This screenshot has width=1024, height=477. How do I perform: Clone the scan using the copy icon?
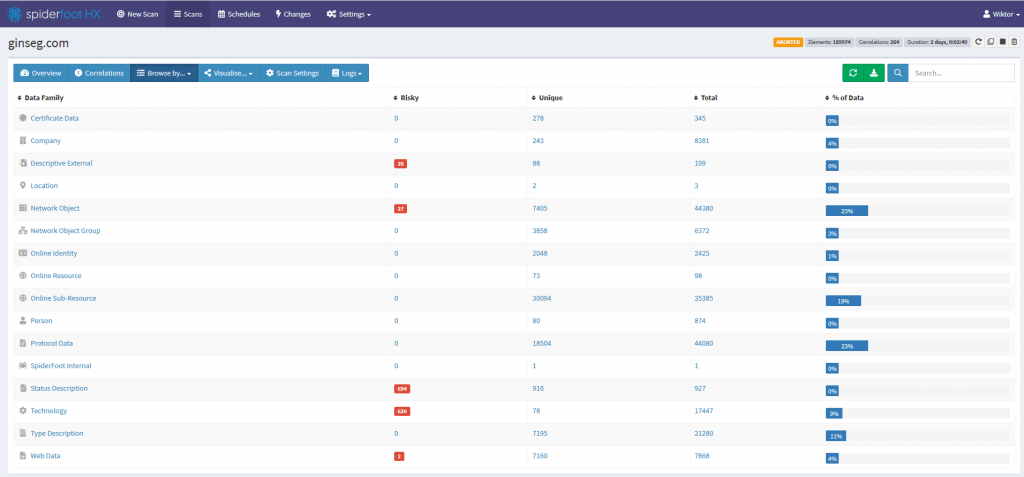(991, 42)
